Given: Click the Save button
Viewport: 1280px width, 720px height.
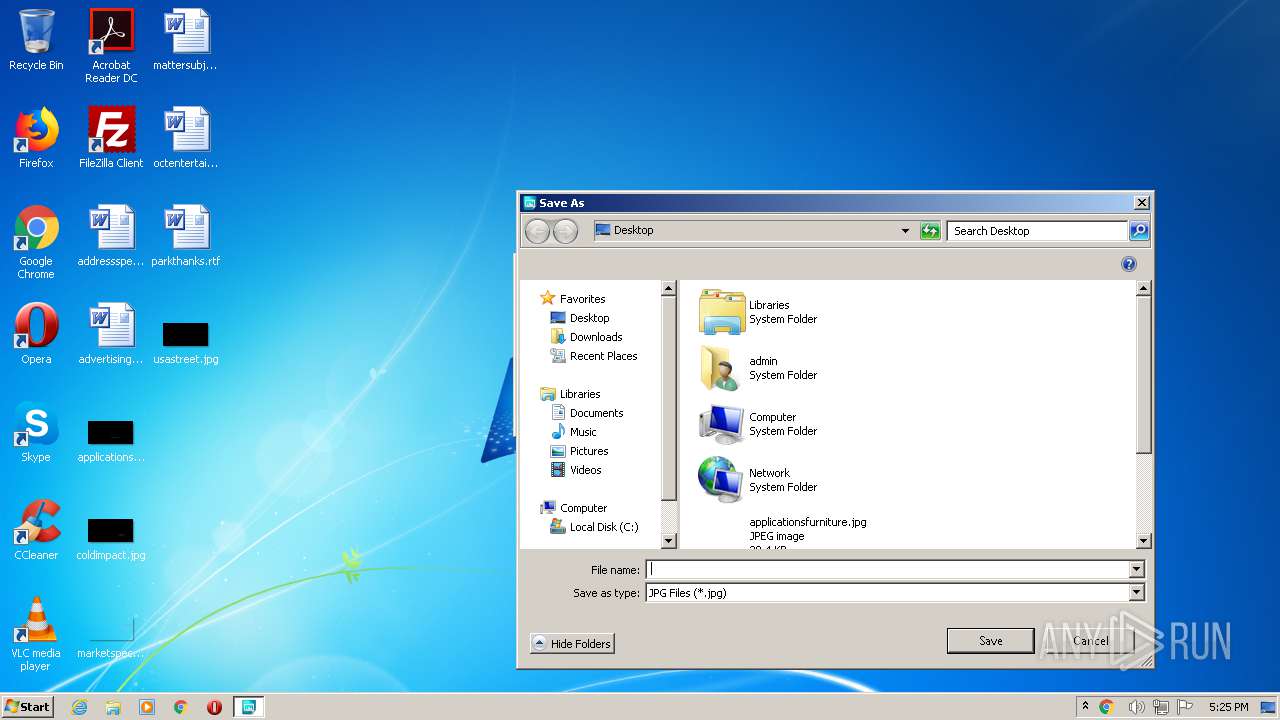Looking at the screenshot, I should (x=991, y=641).
